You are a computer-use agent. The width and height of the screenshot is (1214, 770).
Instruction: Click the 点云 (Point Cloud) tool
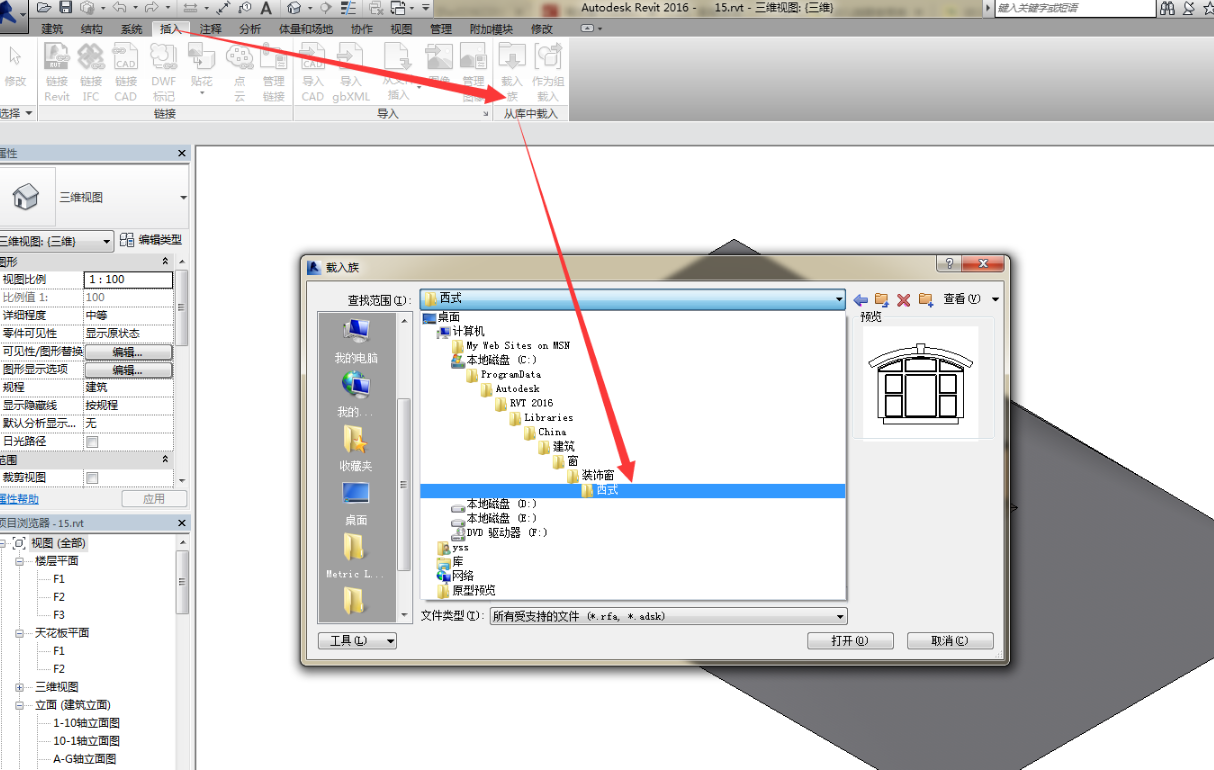(x=240, y=73)
